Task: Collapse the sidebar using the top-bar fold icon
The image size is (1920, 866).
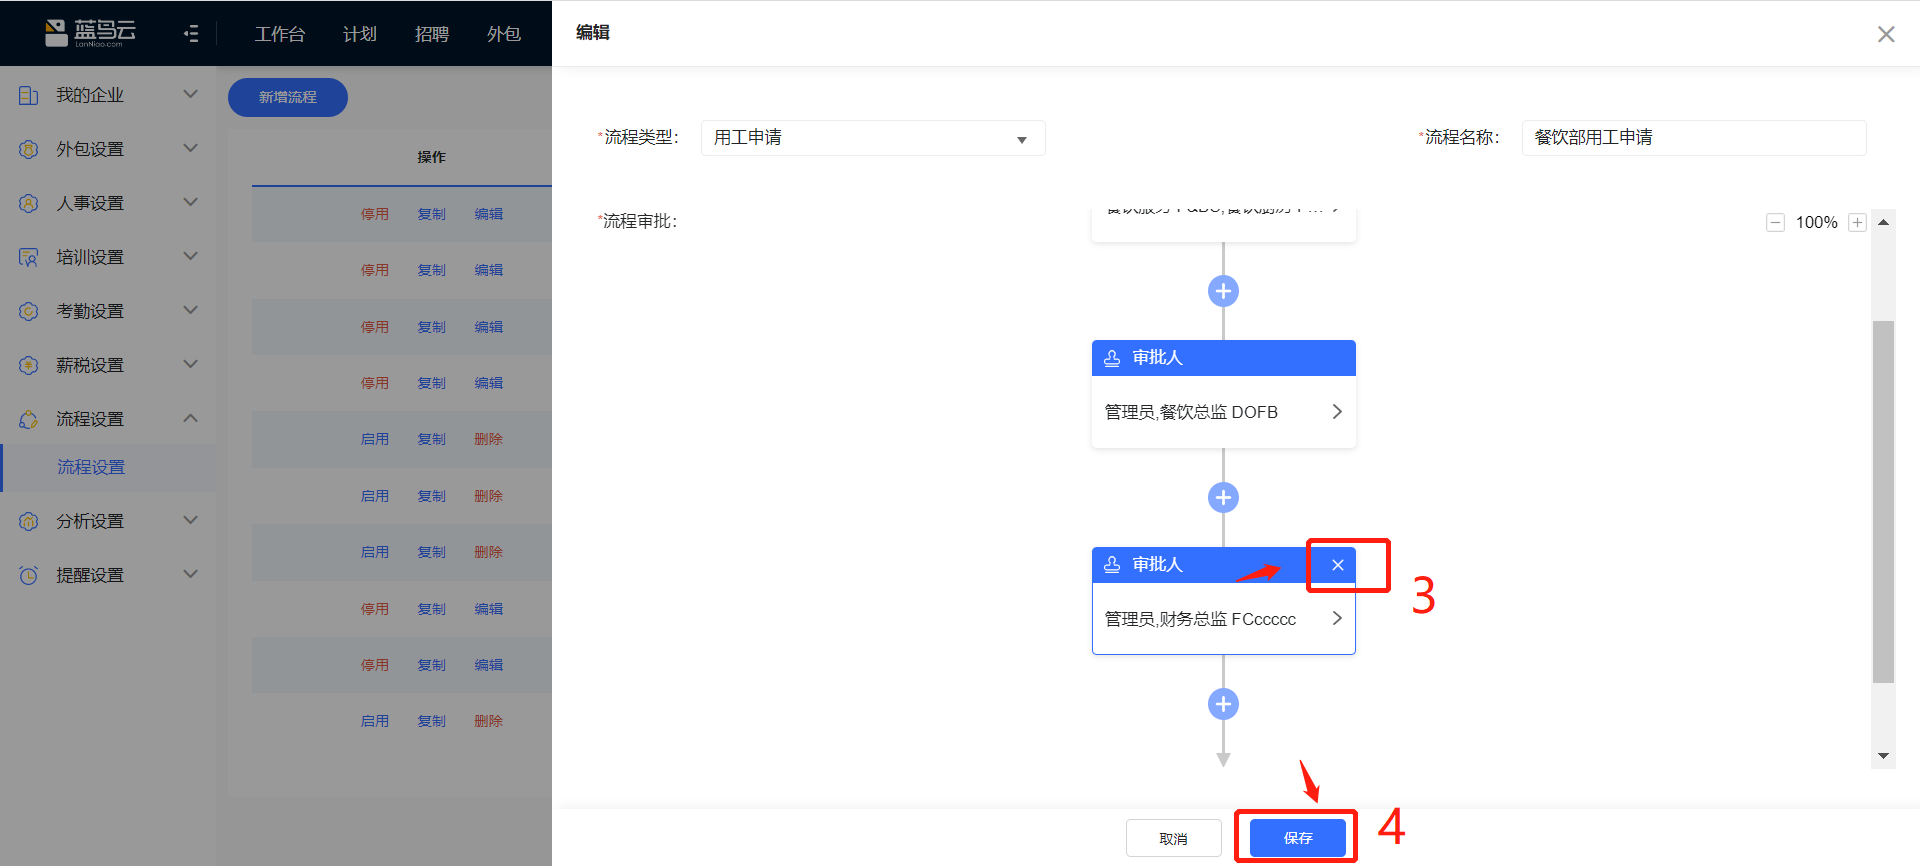Action: point(191,34)
